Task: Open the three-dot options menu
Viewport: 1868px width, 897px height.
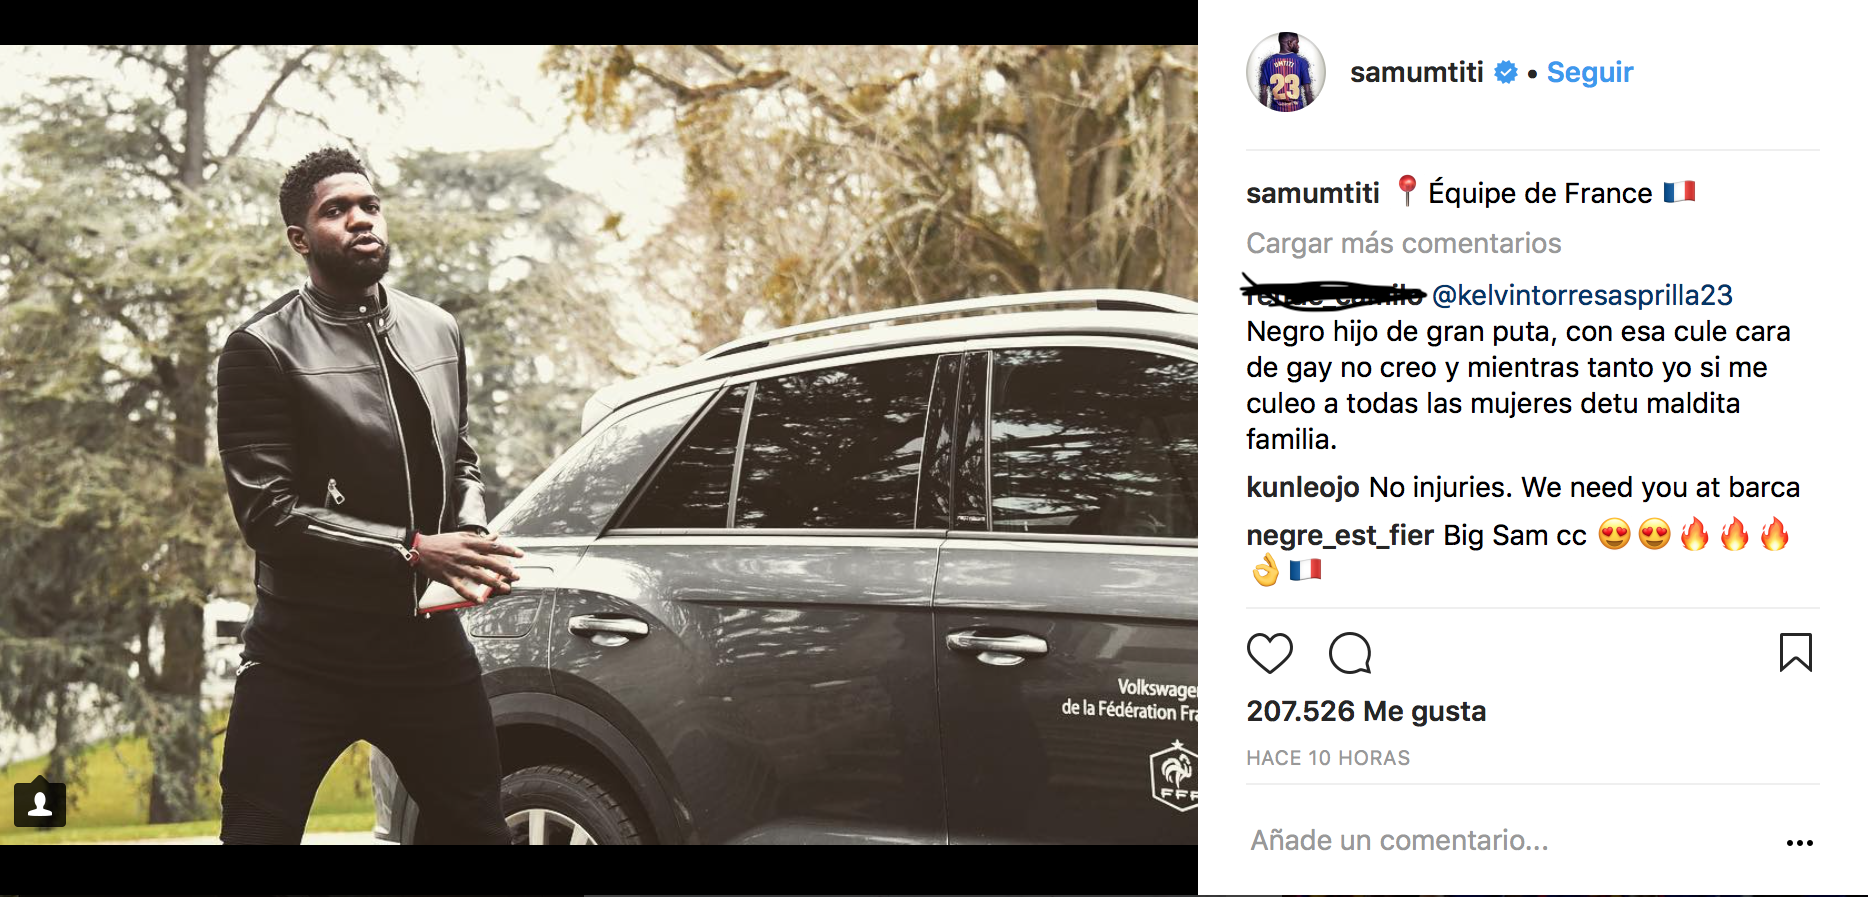Action: click(x=1800, y=843)
